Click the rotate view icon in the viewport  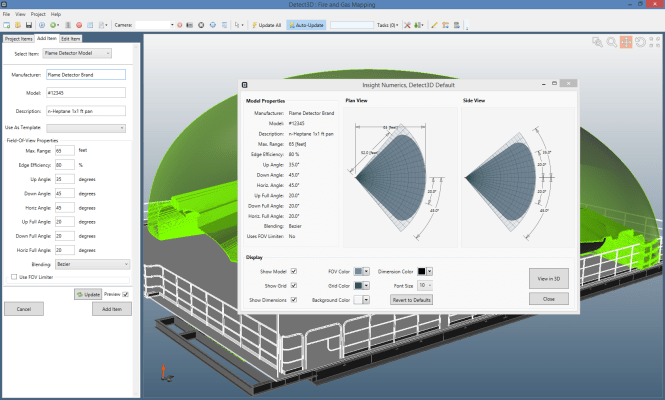pos(639,42)
